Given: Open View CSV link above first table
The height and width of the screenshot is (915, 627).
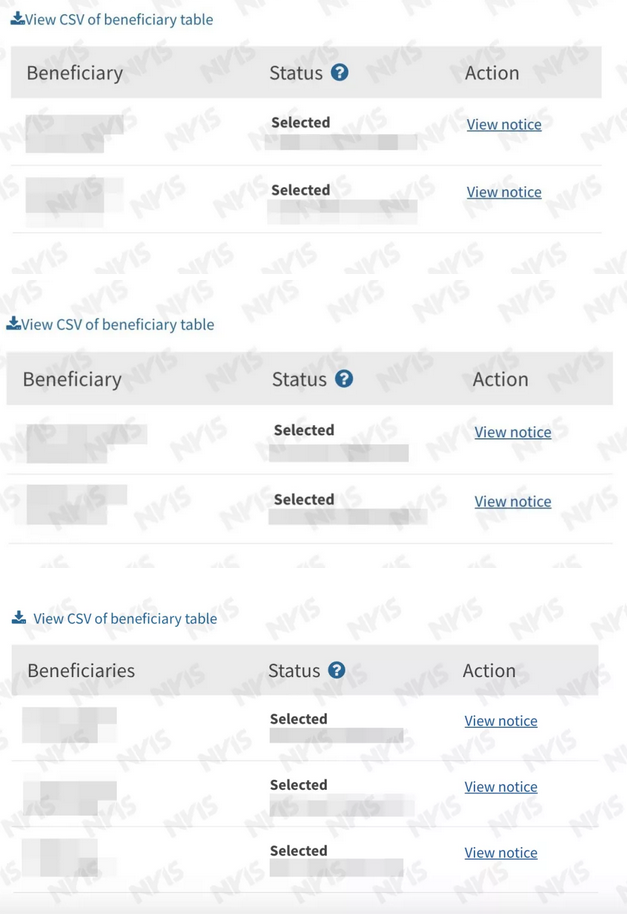Looking at the screenshot, I should click(119, 19).
